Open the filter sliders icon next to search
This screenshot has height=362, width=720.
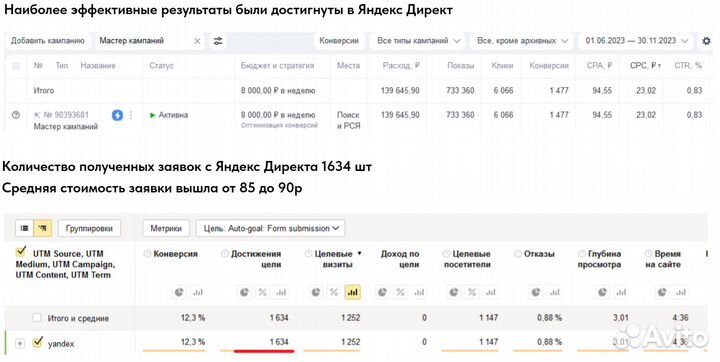[x=218, y=41]
